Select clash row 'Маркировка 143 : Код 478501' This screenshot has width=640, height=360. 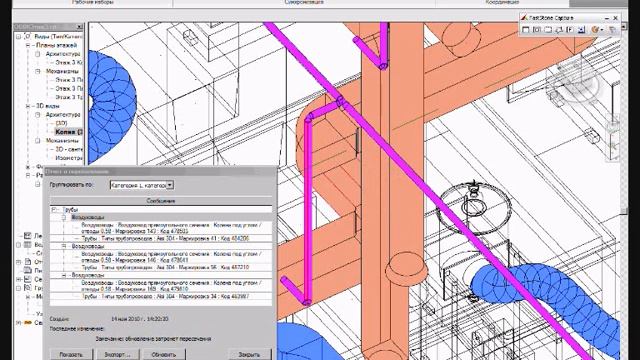(171, 228)
